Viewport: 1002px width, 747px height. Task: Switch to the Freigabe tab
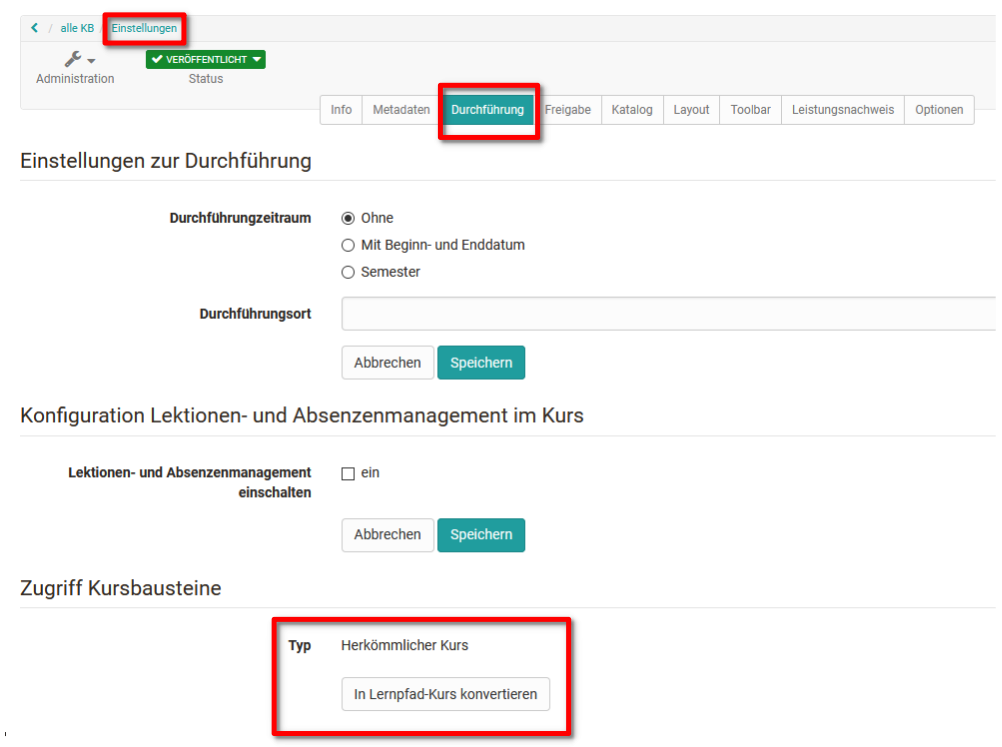[x=568, y=110]
